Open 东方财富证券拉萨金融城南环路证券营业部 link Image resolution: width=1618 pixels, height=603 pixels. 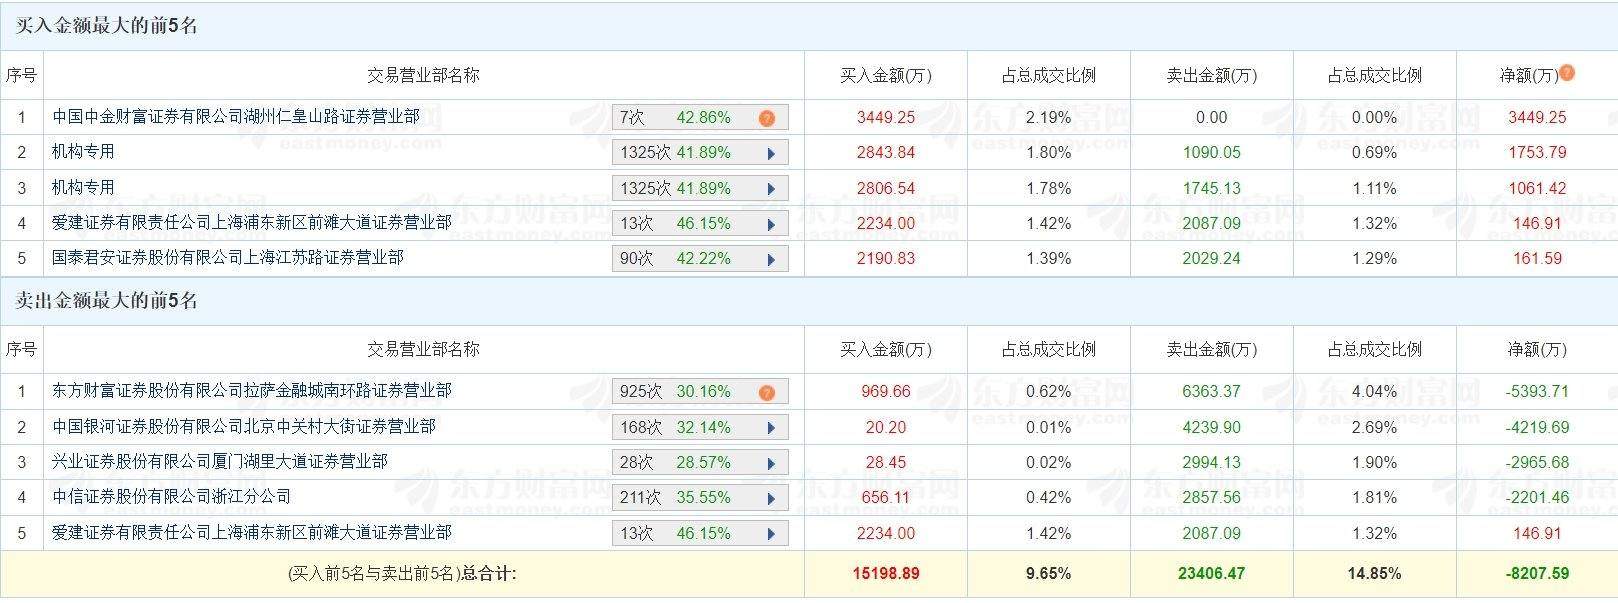click(252, 391)
